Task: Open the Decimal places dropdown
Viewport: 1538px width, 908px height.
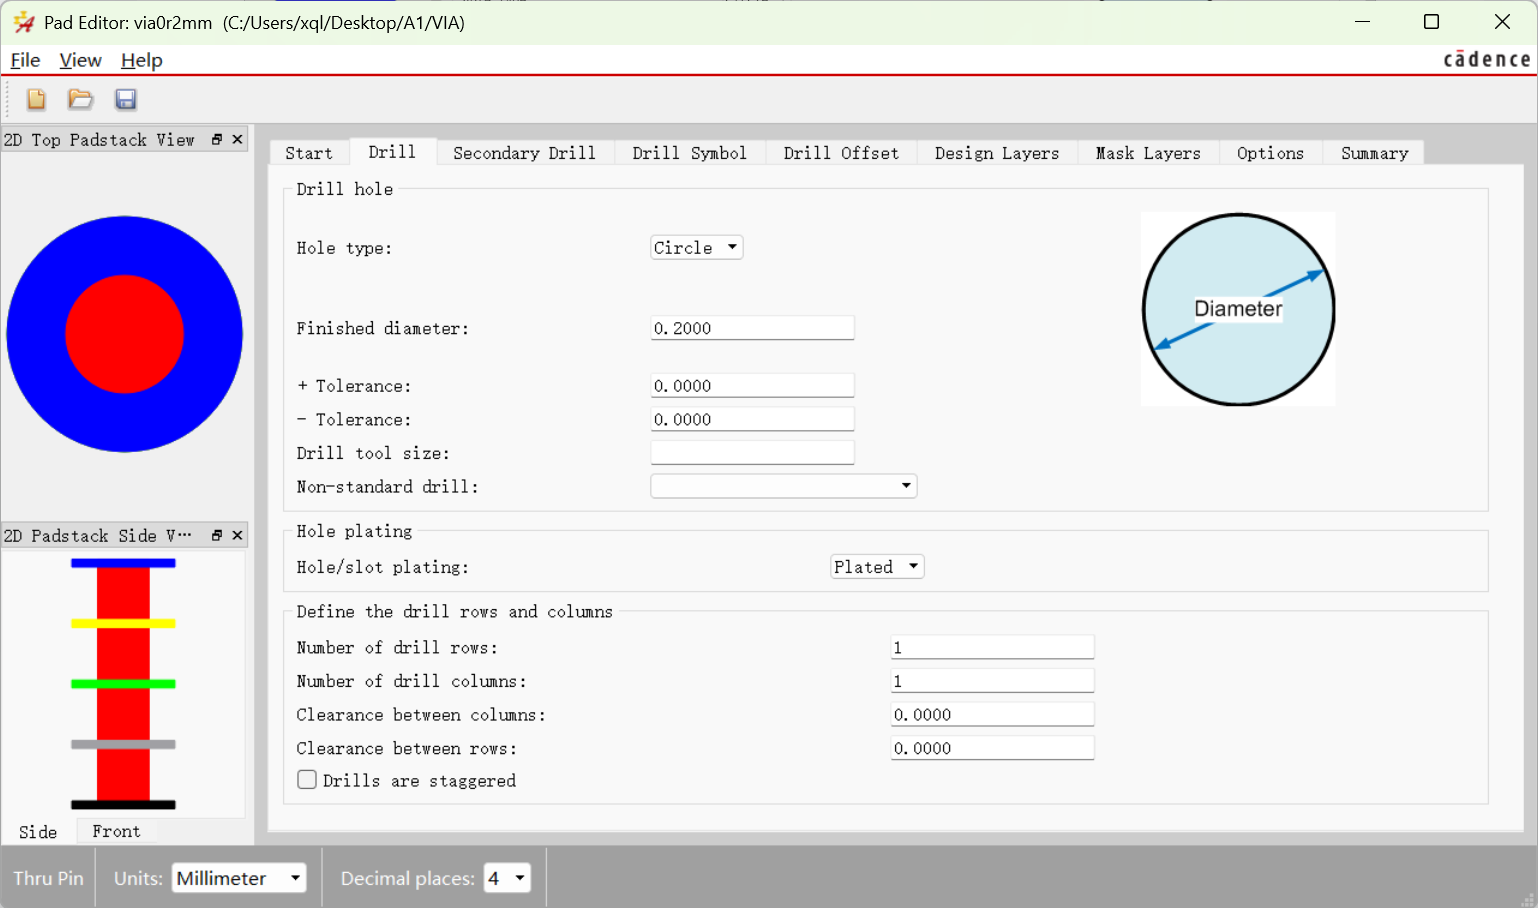Action: point(507,878)
